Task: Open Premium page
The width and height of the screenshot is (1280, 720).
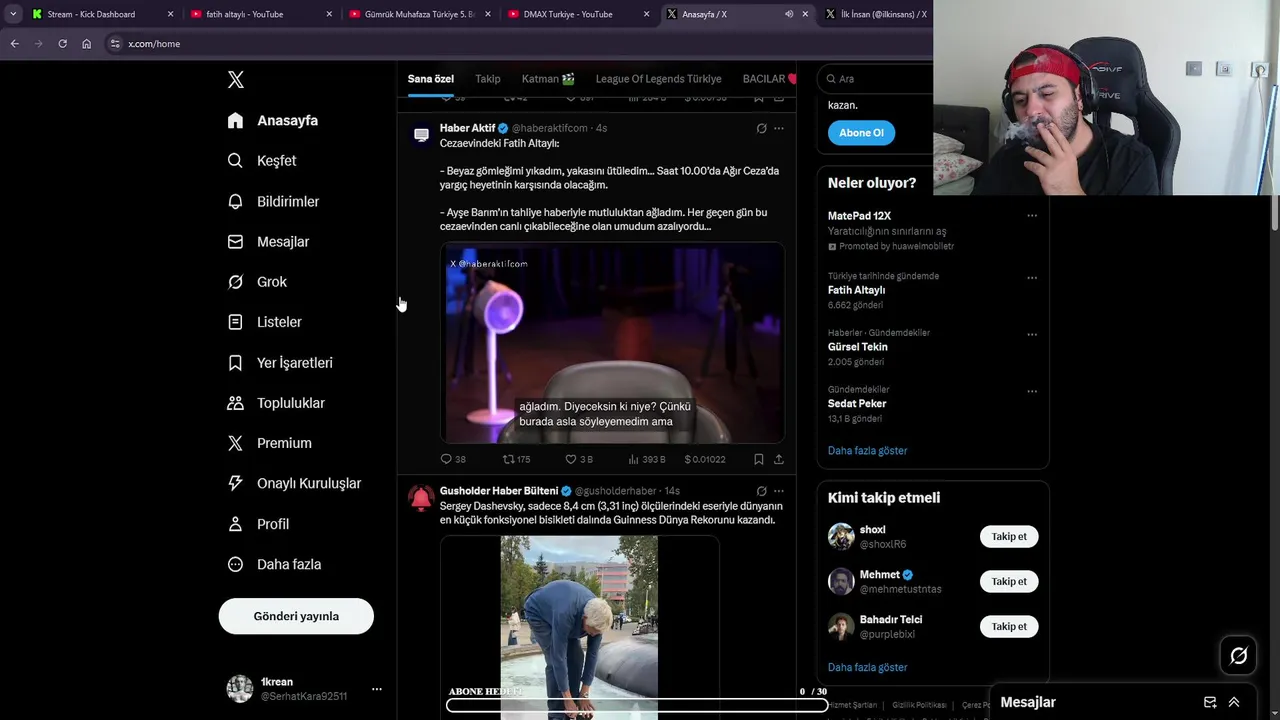Action: (x=270, y=443)
